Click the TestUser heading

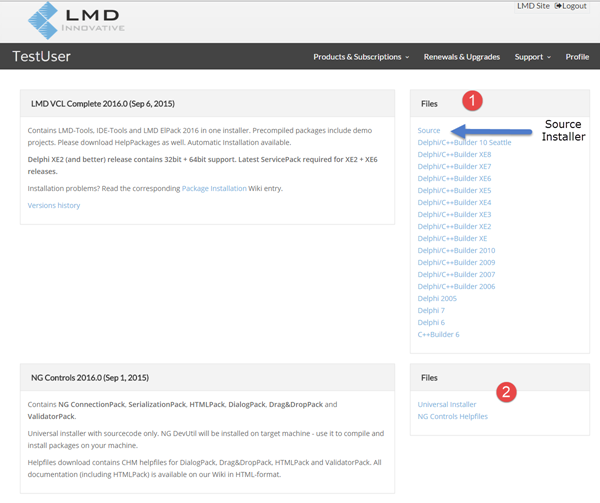tap(41, 57)
